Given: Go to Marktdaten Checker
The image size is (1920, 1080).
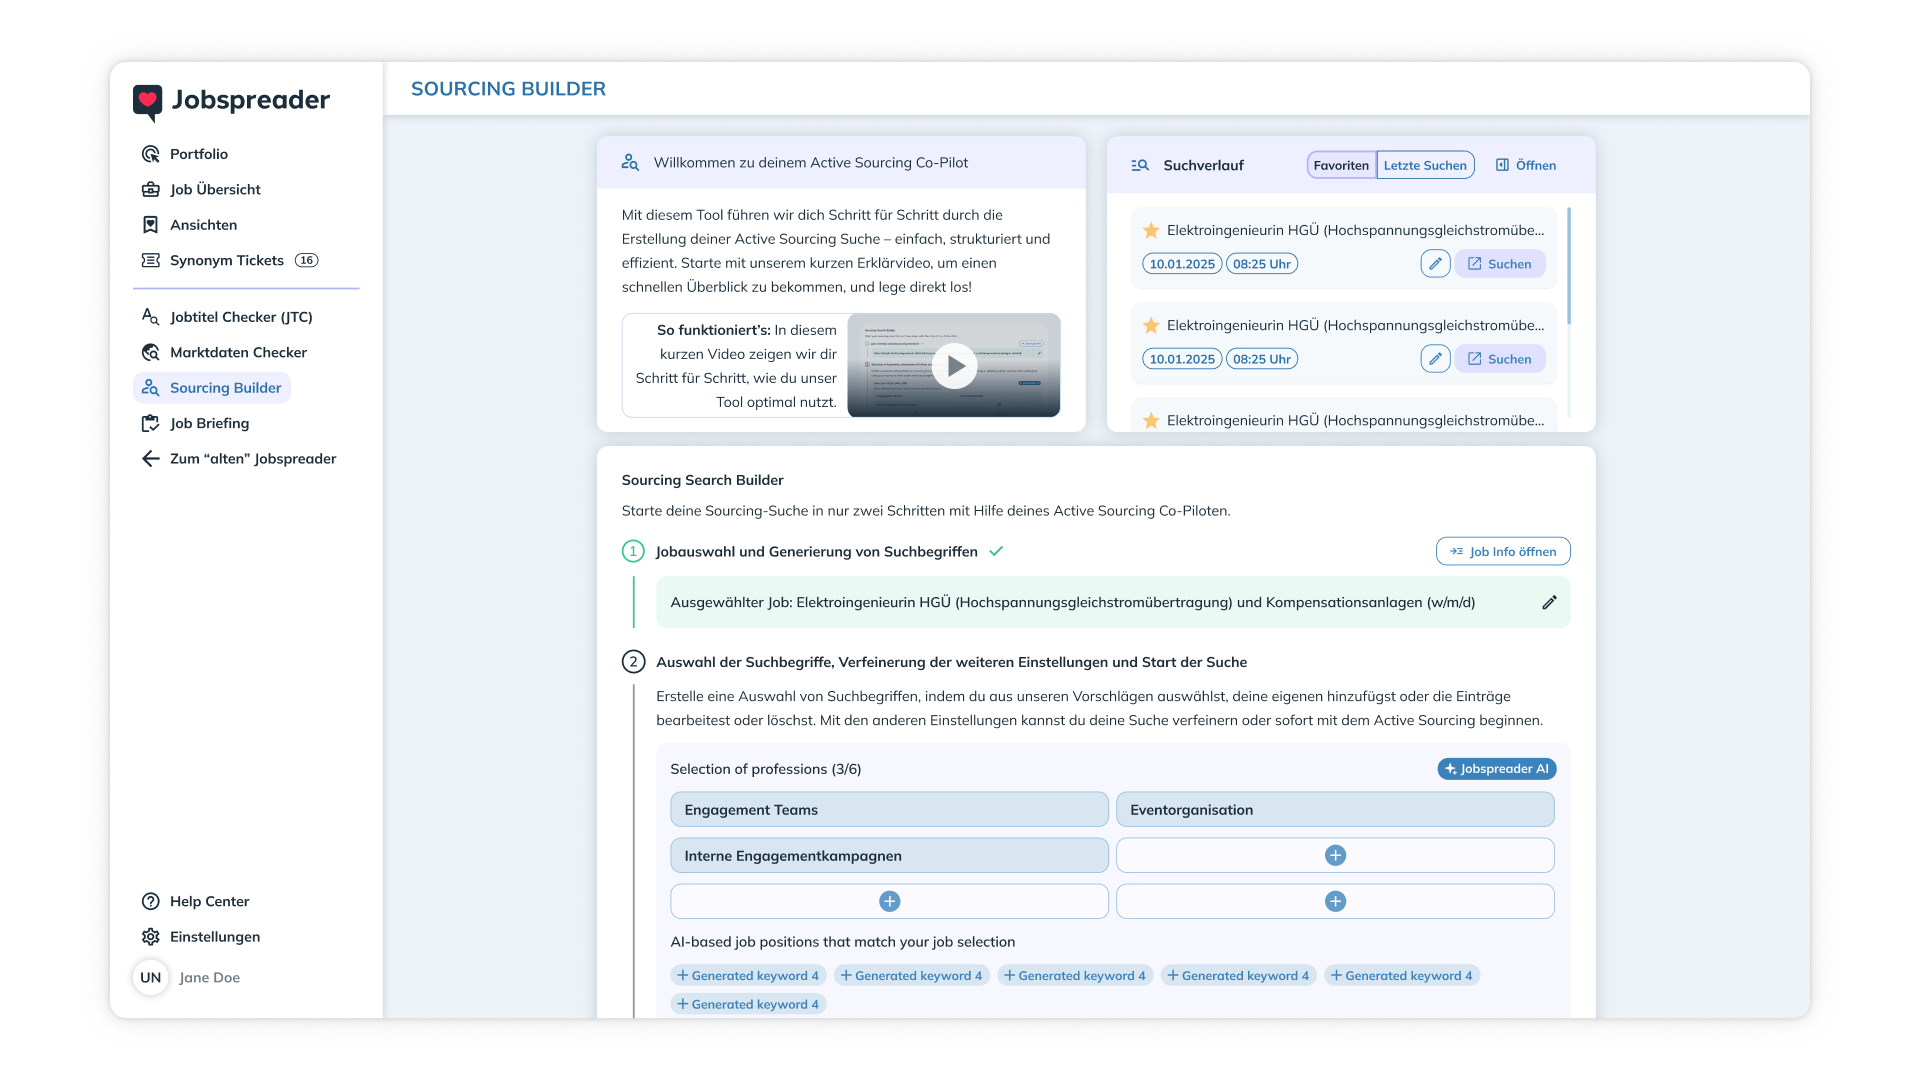Looking at the screenshot, I should [x=238, y=352].
